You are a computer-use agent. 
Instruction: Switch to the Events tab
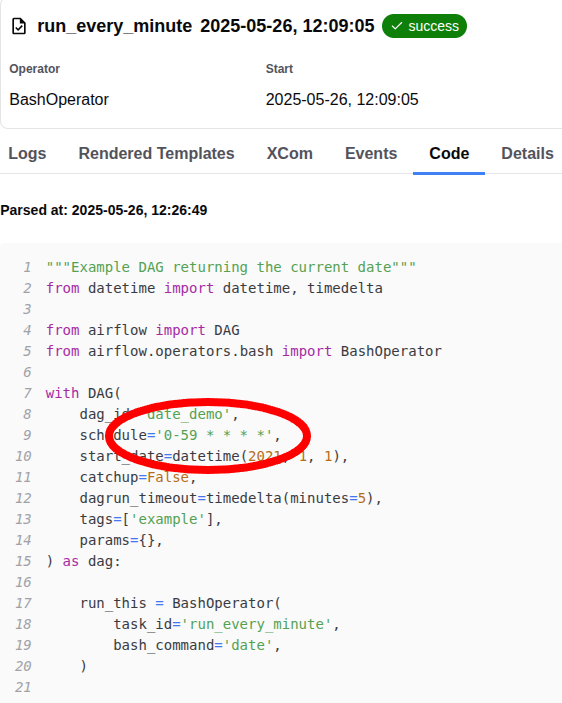(371, 154)
